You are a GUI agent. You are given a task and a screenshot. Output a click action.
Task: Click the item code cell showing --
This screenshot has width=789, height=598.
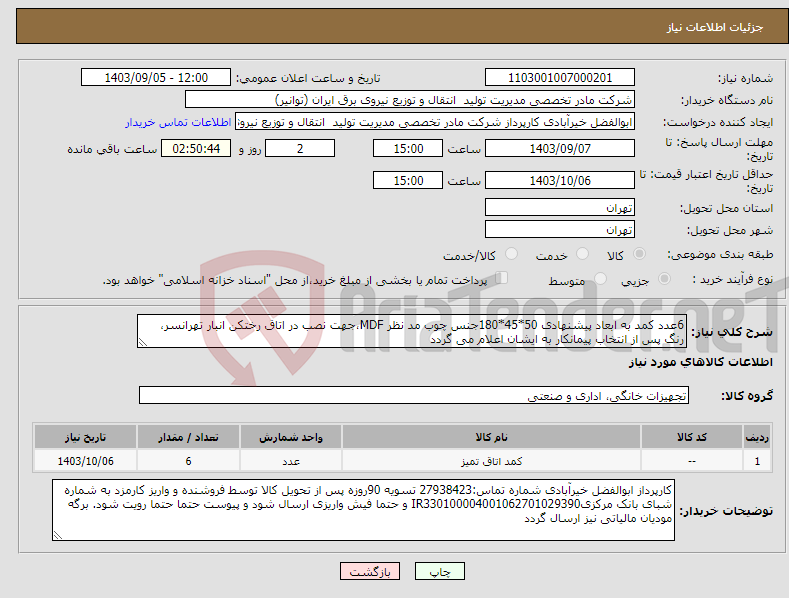click(692, 461)
